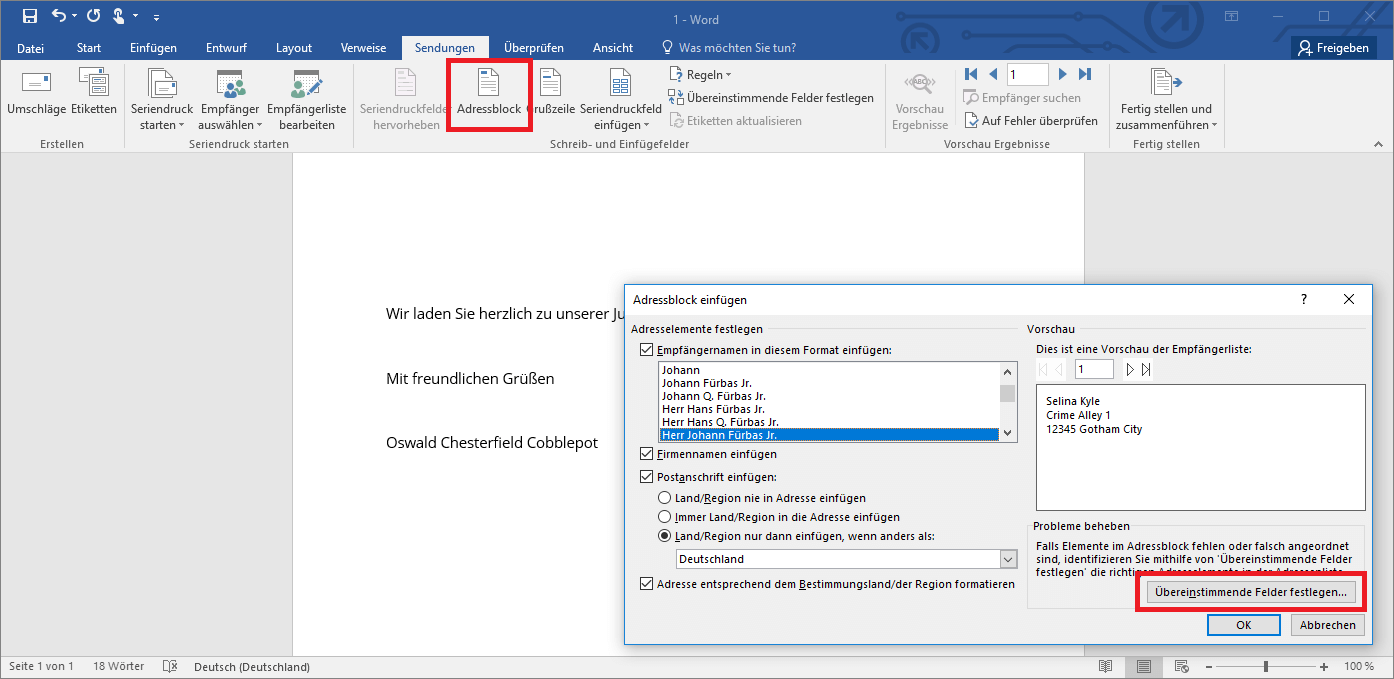Expand the Deutschland country dropdown
Image resolution: width=1394 pixels, height=679 pixels.
point(1007,560)
